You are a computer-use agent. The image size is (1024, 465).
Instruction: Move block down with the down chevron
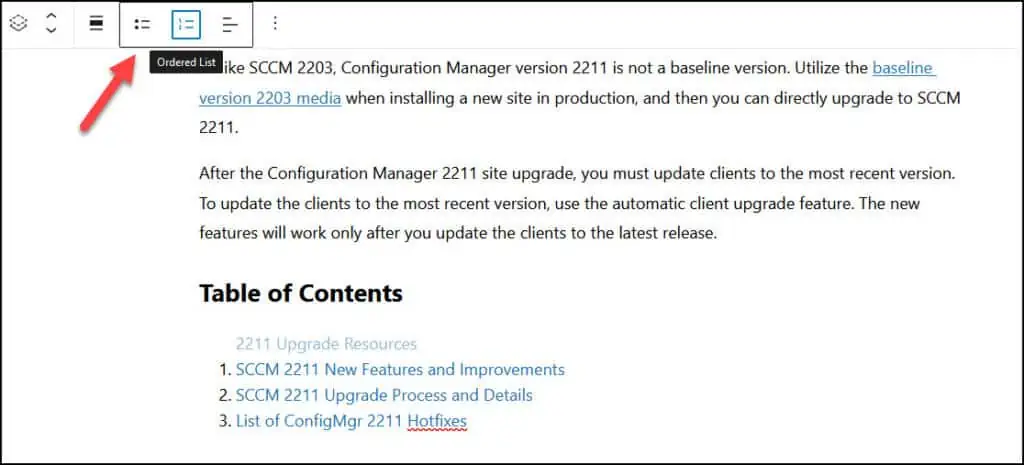tap(51, 30)
